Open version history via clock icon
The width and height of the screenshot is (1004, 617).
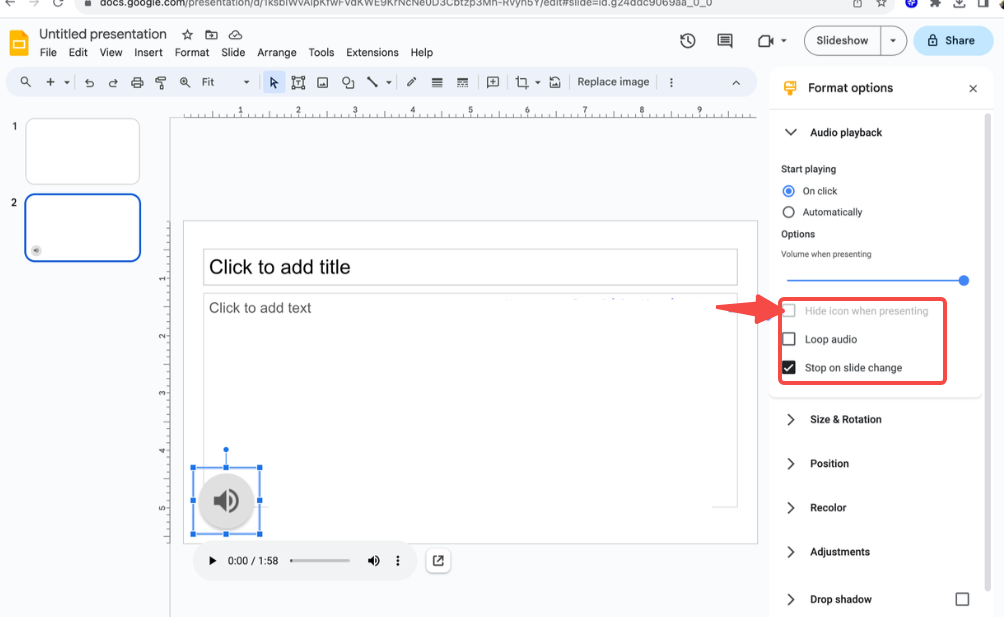point(687,41)
